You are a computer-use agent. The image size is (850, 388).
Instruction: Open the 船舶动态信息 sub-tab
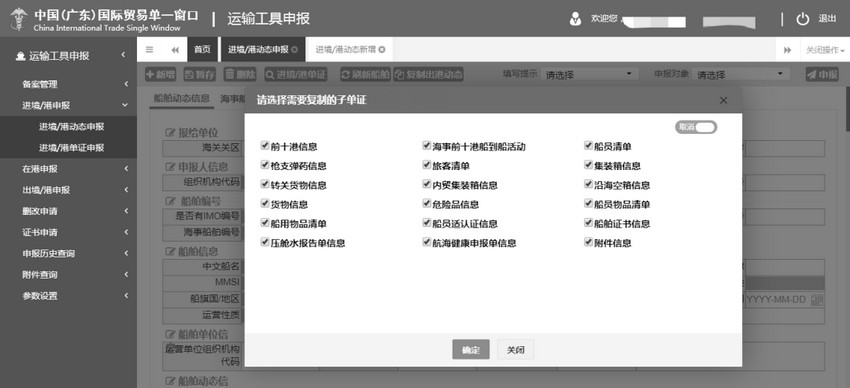[181, 99]
